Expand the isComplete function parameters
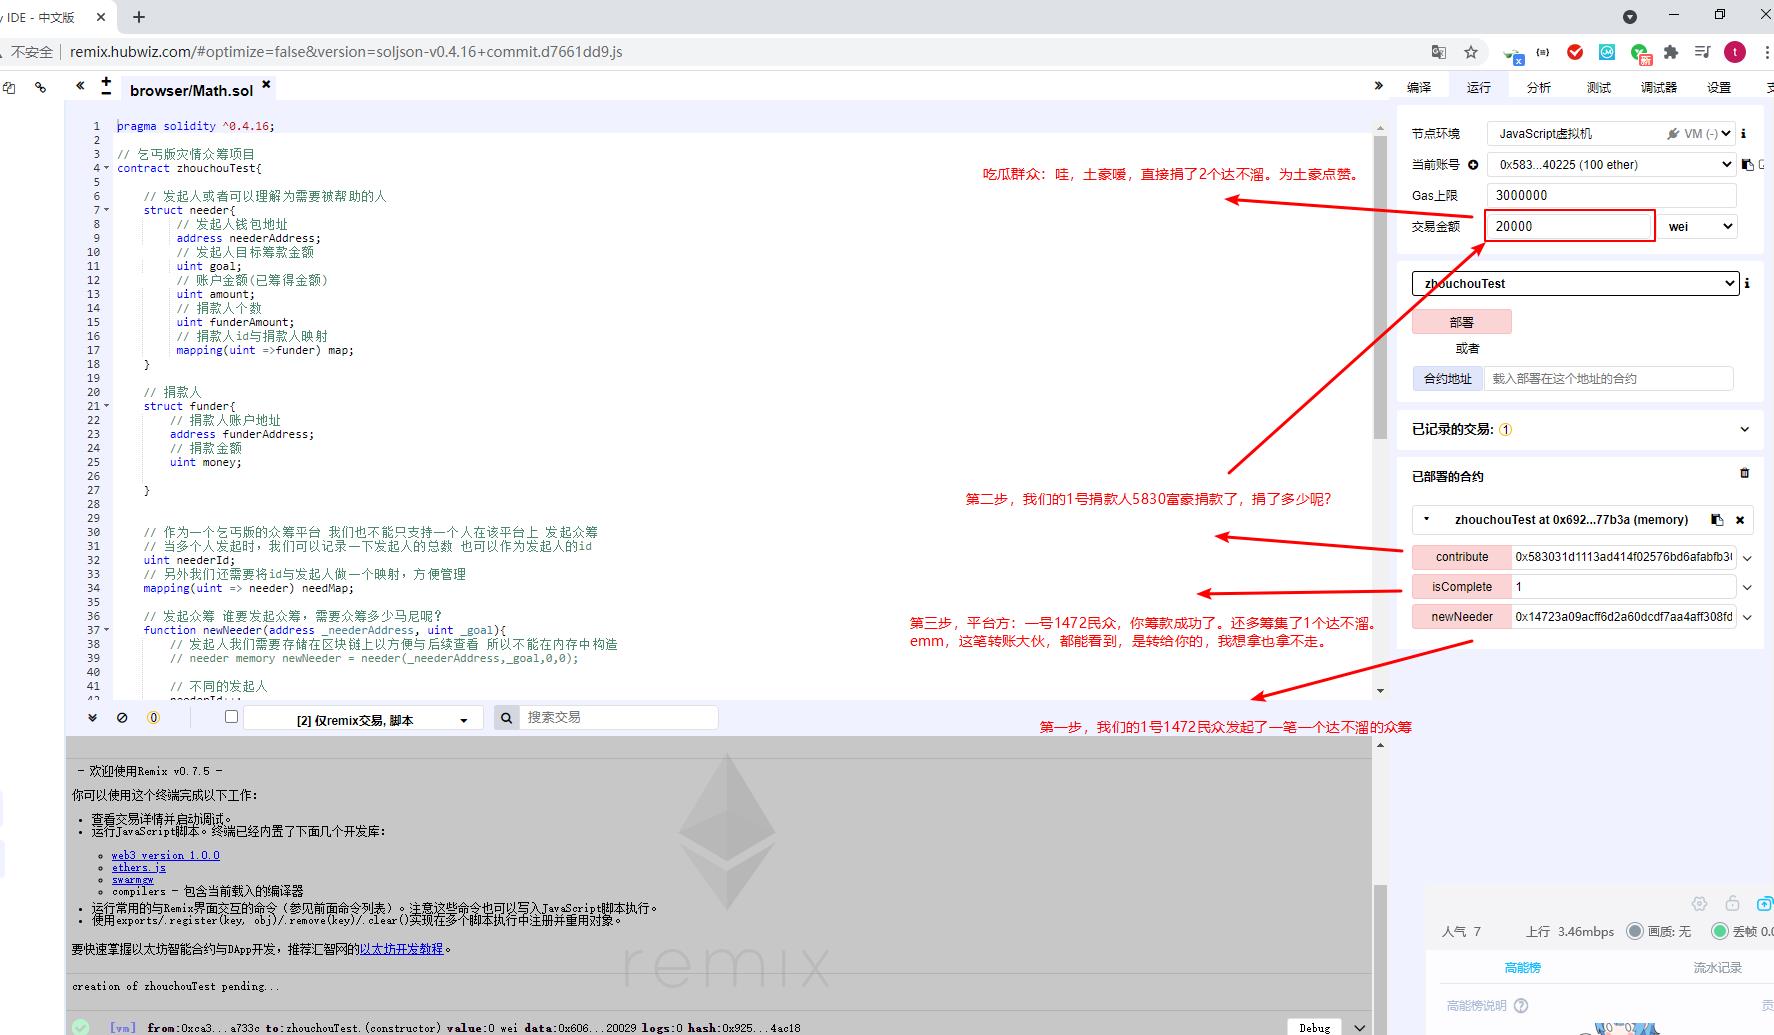Viewport: 1774px width, 1035px height. pyautogui.click(x=1747, y=587)
